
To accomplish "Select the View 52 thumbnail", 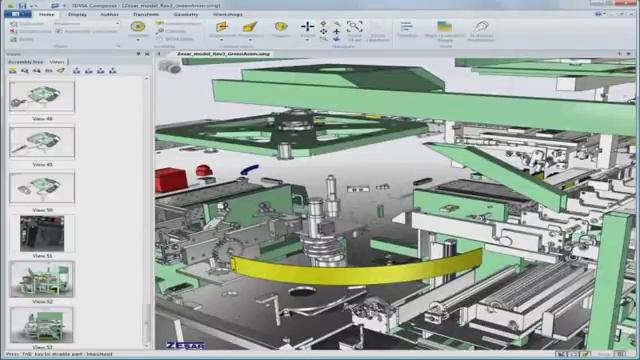I will [x=42, y=280].
